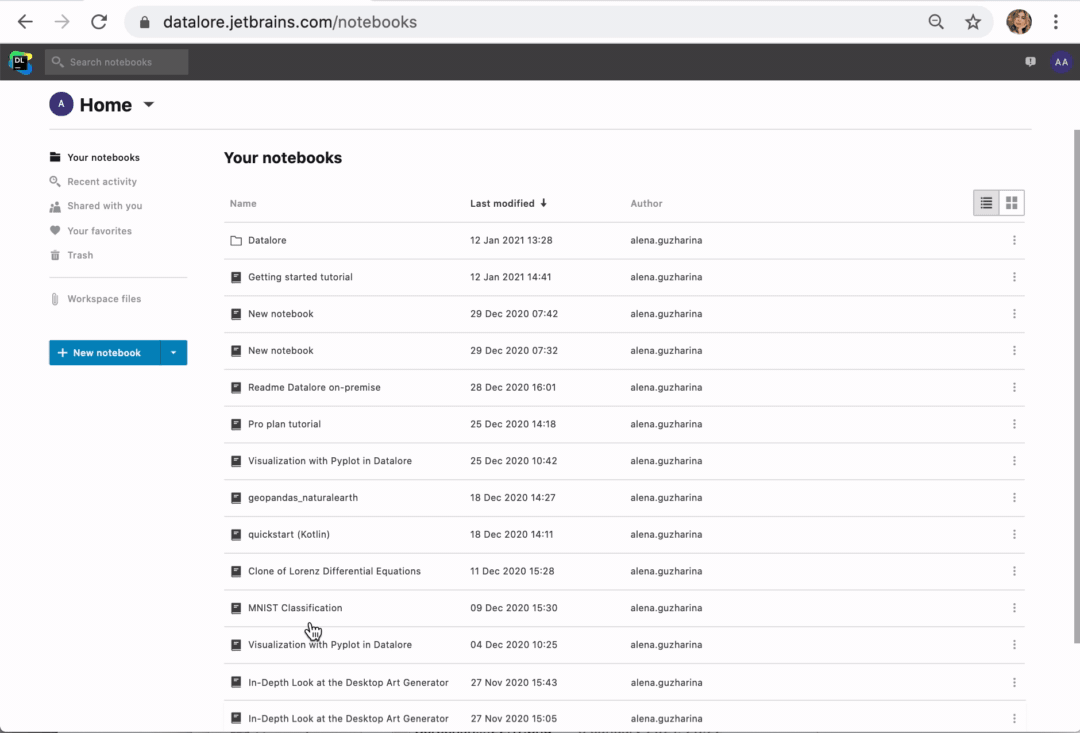Screen dimensions: 1080x733
Task: Create a New notebook
Action: (105, 353)
